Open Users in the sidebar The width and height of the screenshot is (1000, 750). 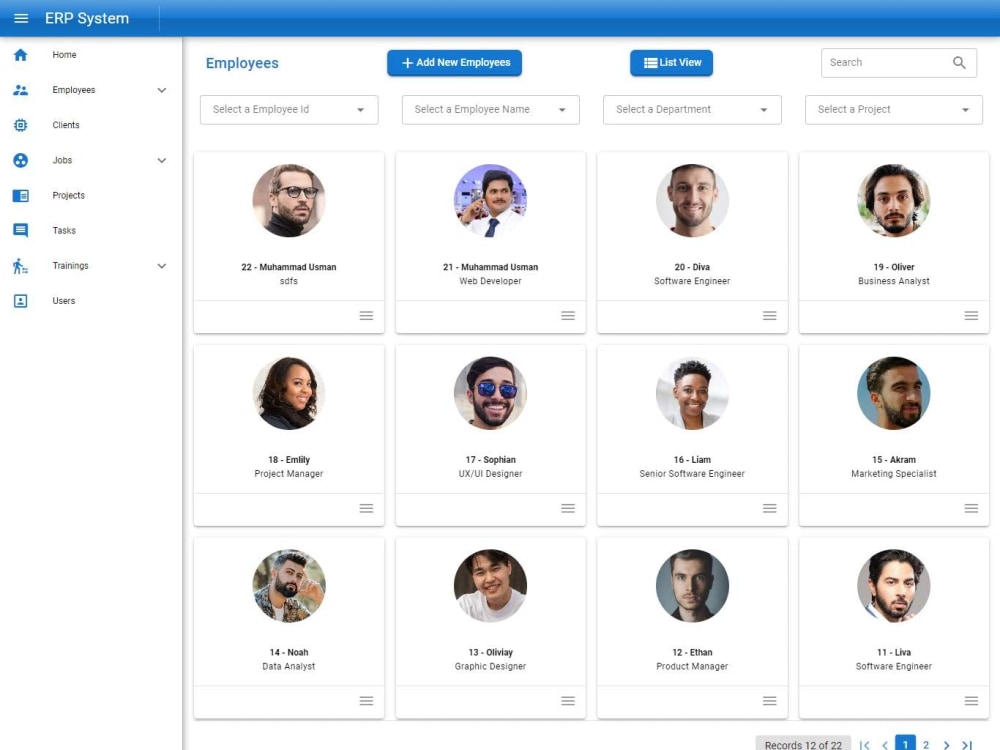pos(64,300)
